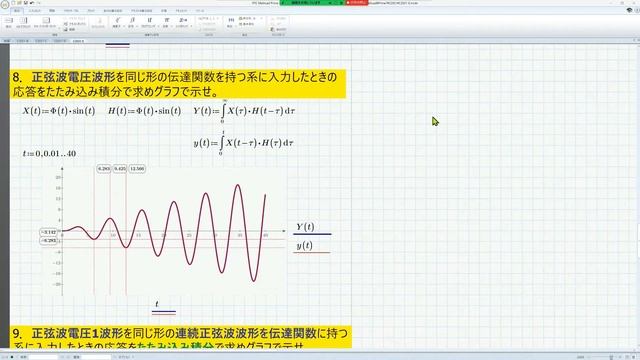Open the Constants palette (π icon)

coord(166,22)
